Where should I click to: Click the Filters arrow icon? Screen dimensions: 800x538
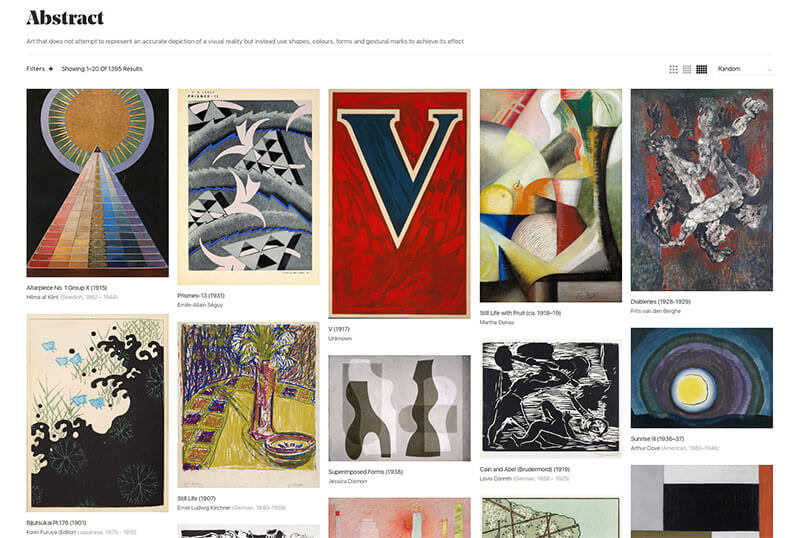click(51, 69)
